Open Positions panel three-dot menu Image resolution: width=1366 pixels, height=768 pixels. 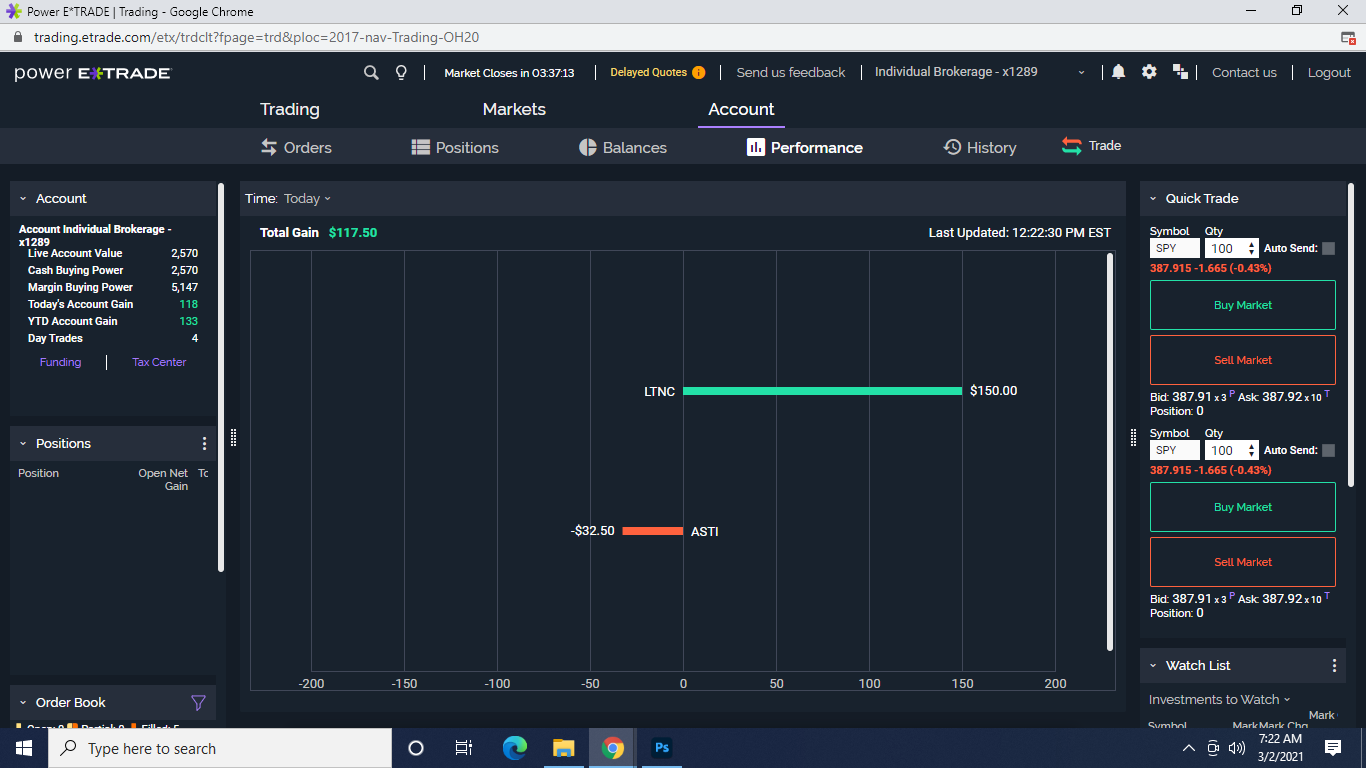click(205, 444)
